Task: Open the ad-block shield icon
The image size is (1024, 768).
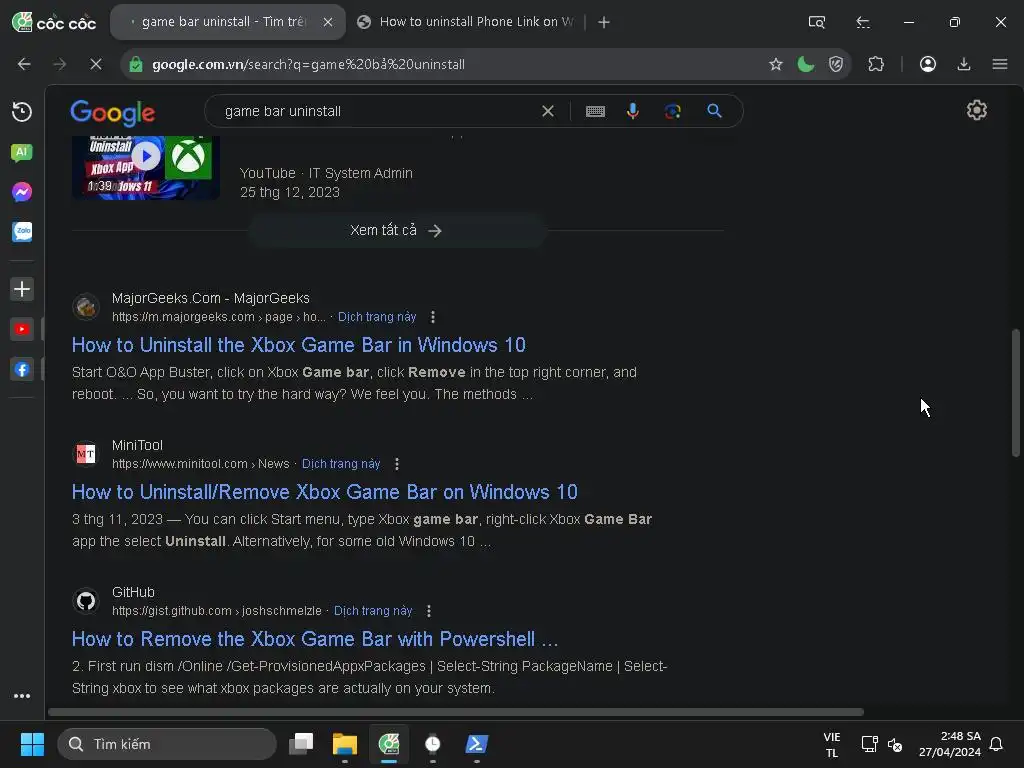Action: 836,64
